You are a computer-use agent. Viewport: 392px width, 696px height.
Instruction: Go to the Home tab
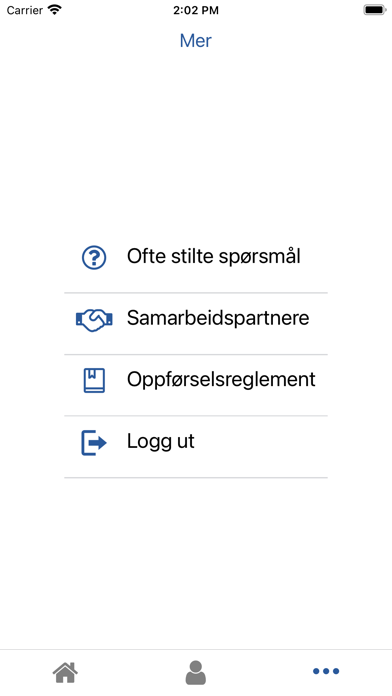[65, 672]
